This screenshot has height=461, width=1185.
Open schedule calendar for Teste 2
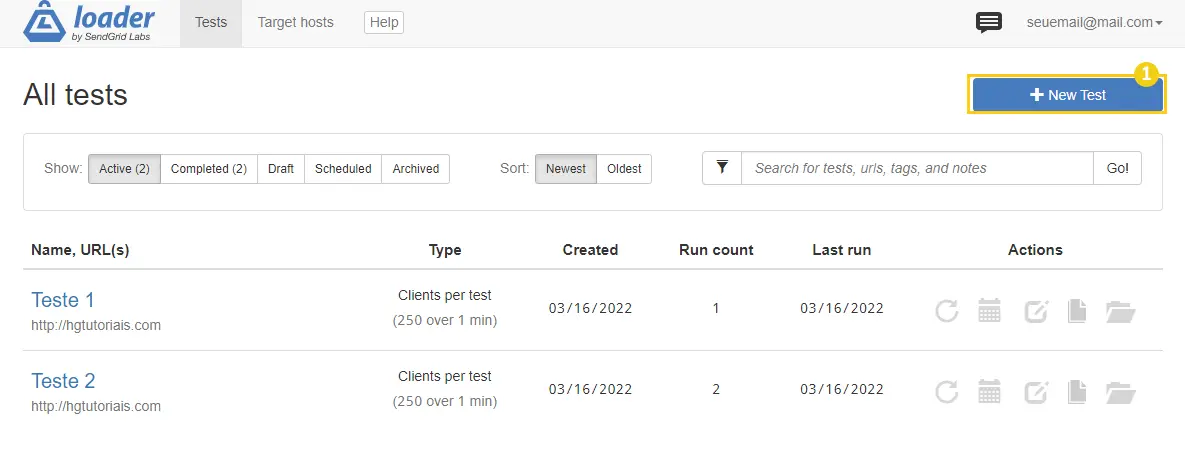click(x=989, y=391)
